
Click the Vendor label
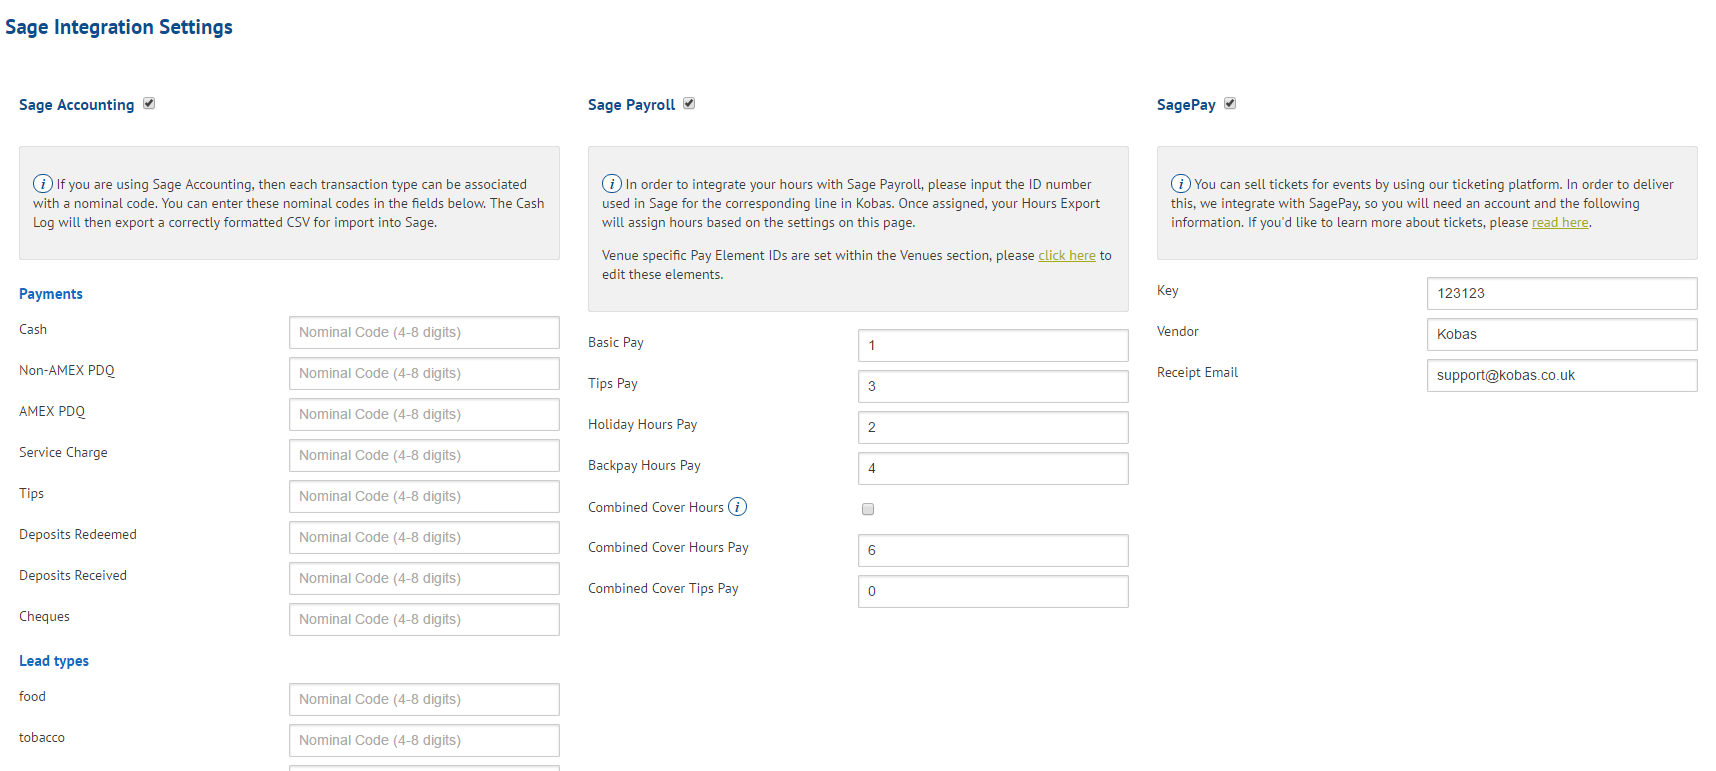1178,331
